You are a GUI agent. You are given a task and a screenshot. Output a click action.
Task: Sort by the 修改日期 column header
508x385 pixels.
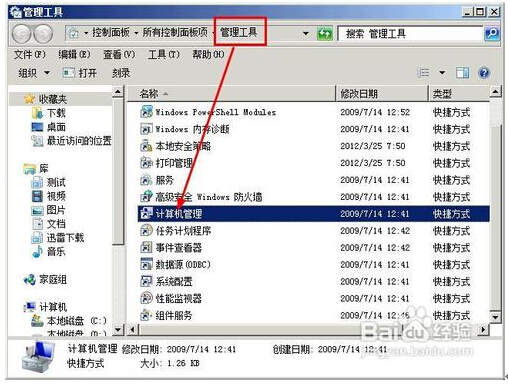[x=382, y=94]
